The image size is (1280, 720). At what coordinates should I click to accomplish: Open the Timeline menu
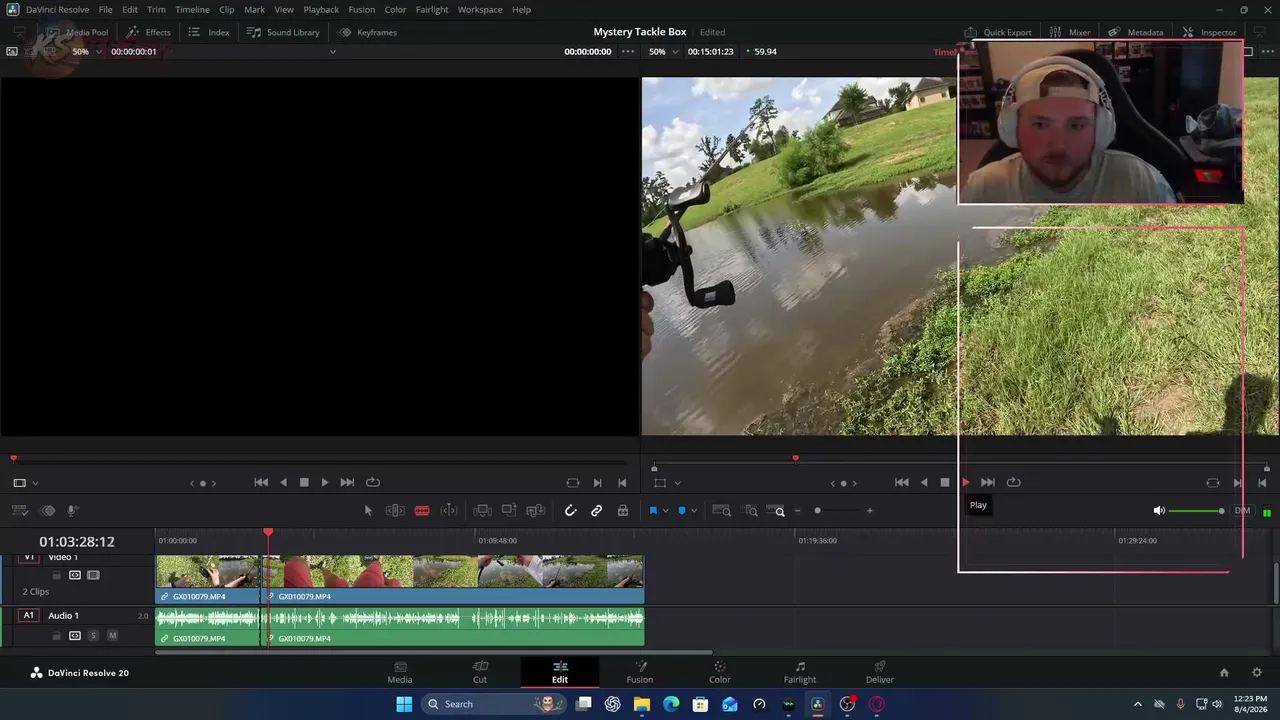[x=193, y=10]
